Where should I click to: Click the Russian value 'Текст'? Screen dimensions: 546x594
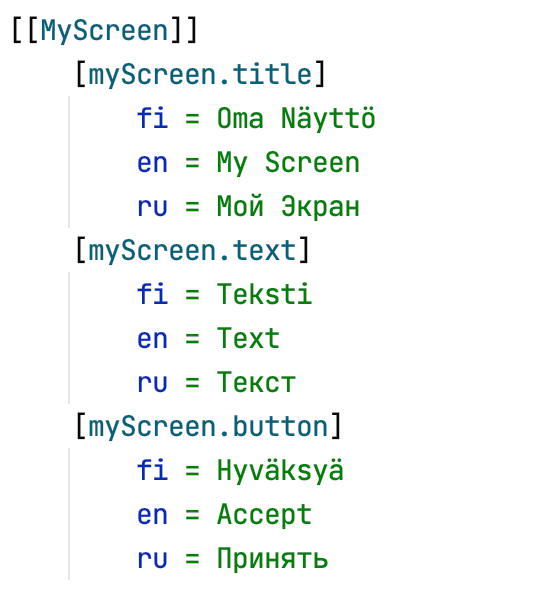point(256,382)
